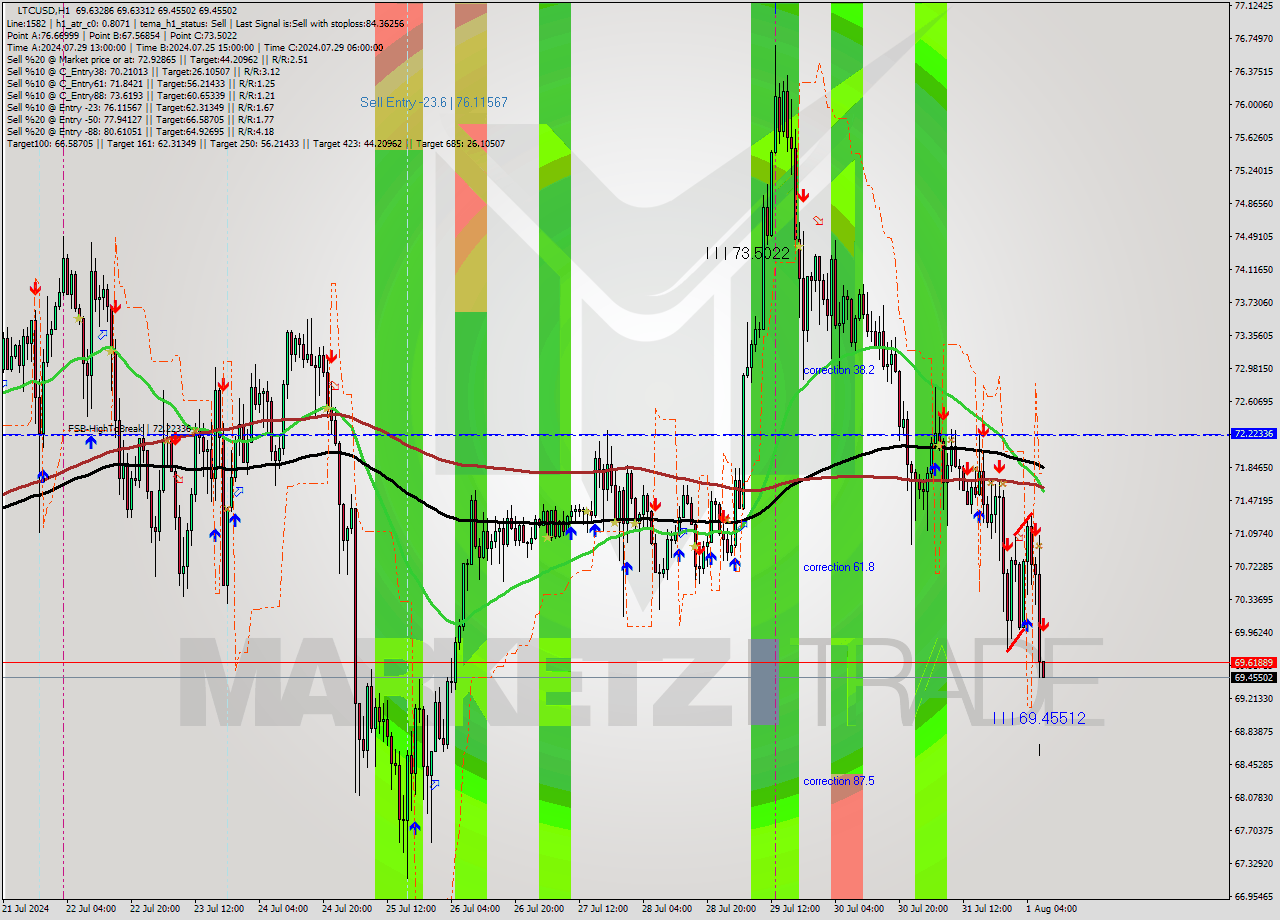Screen dimensions: 1280x920
Task: Click the 'Sell %10 @ C_Entry88' line
Action: tap(140, 95)
